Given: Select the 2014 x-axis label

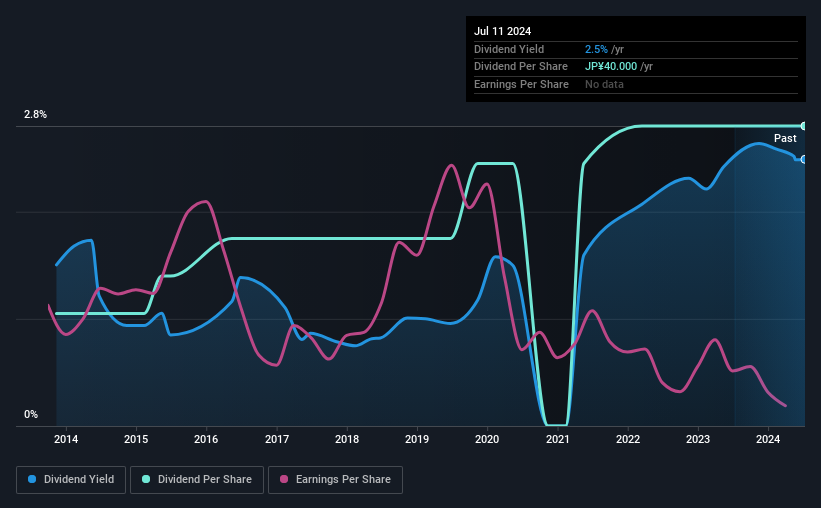Looking at the screenshot, I should 66,439.
